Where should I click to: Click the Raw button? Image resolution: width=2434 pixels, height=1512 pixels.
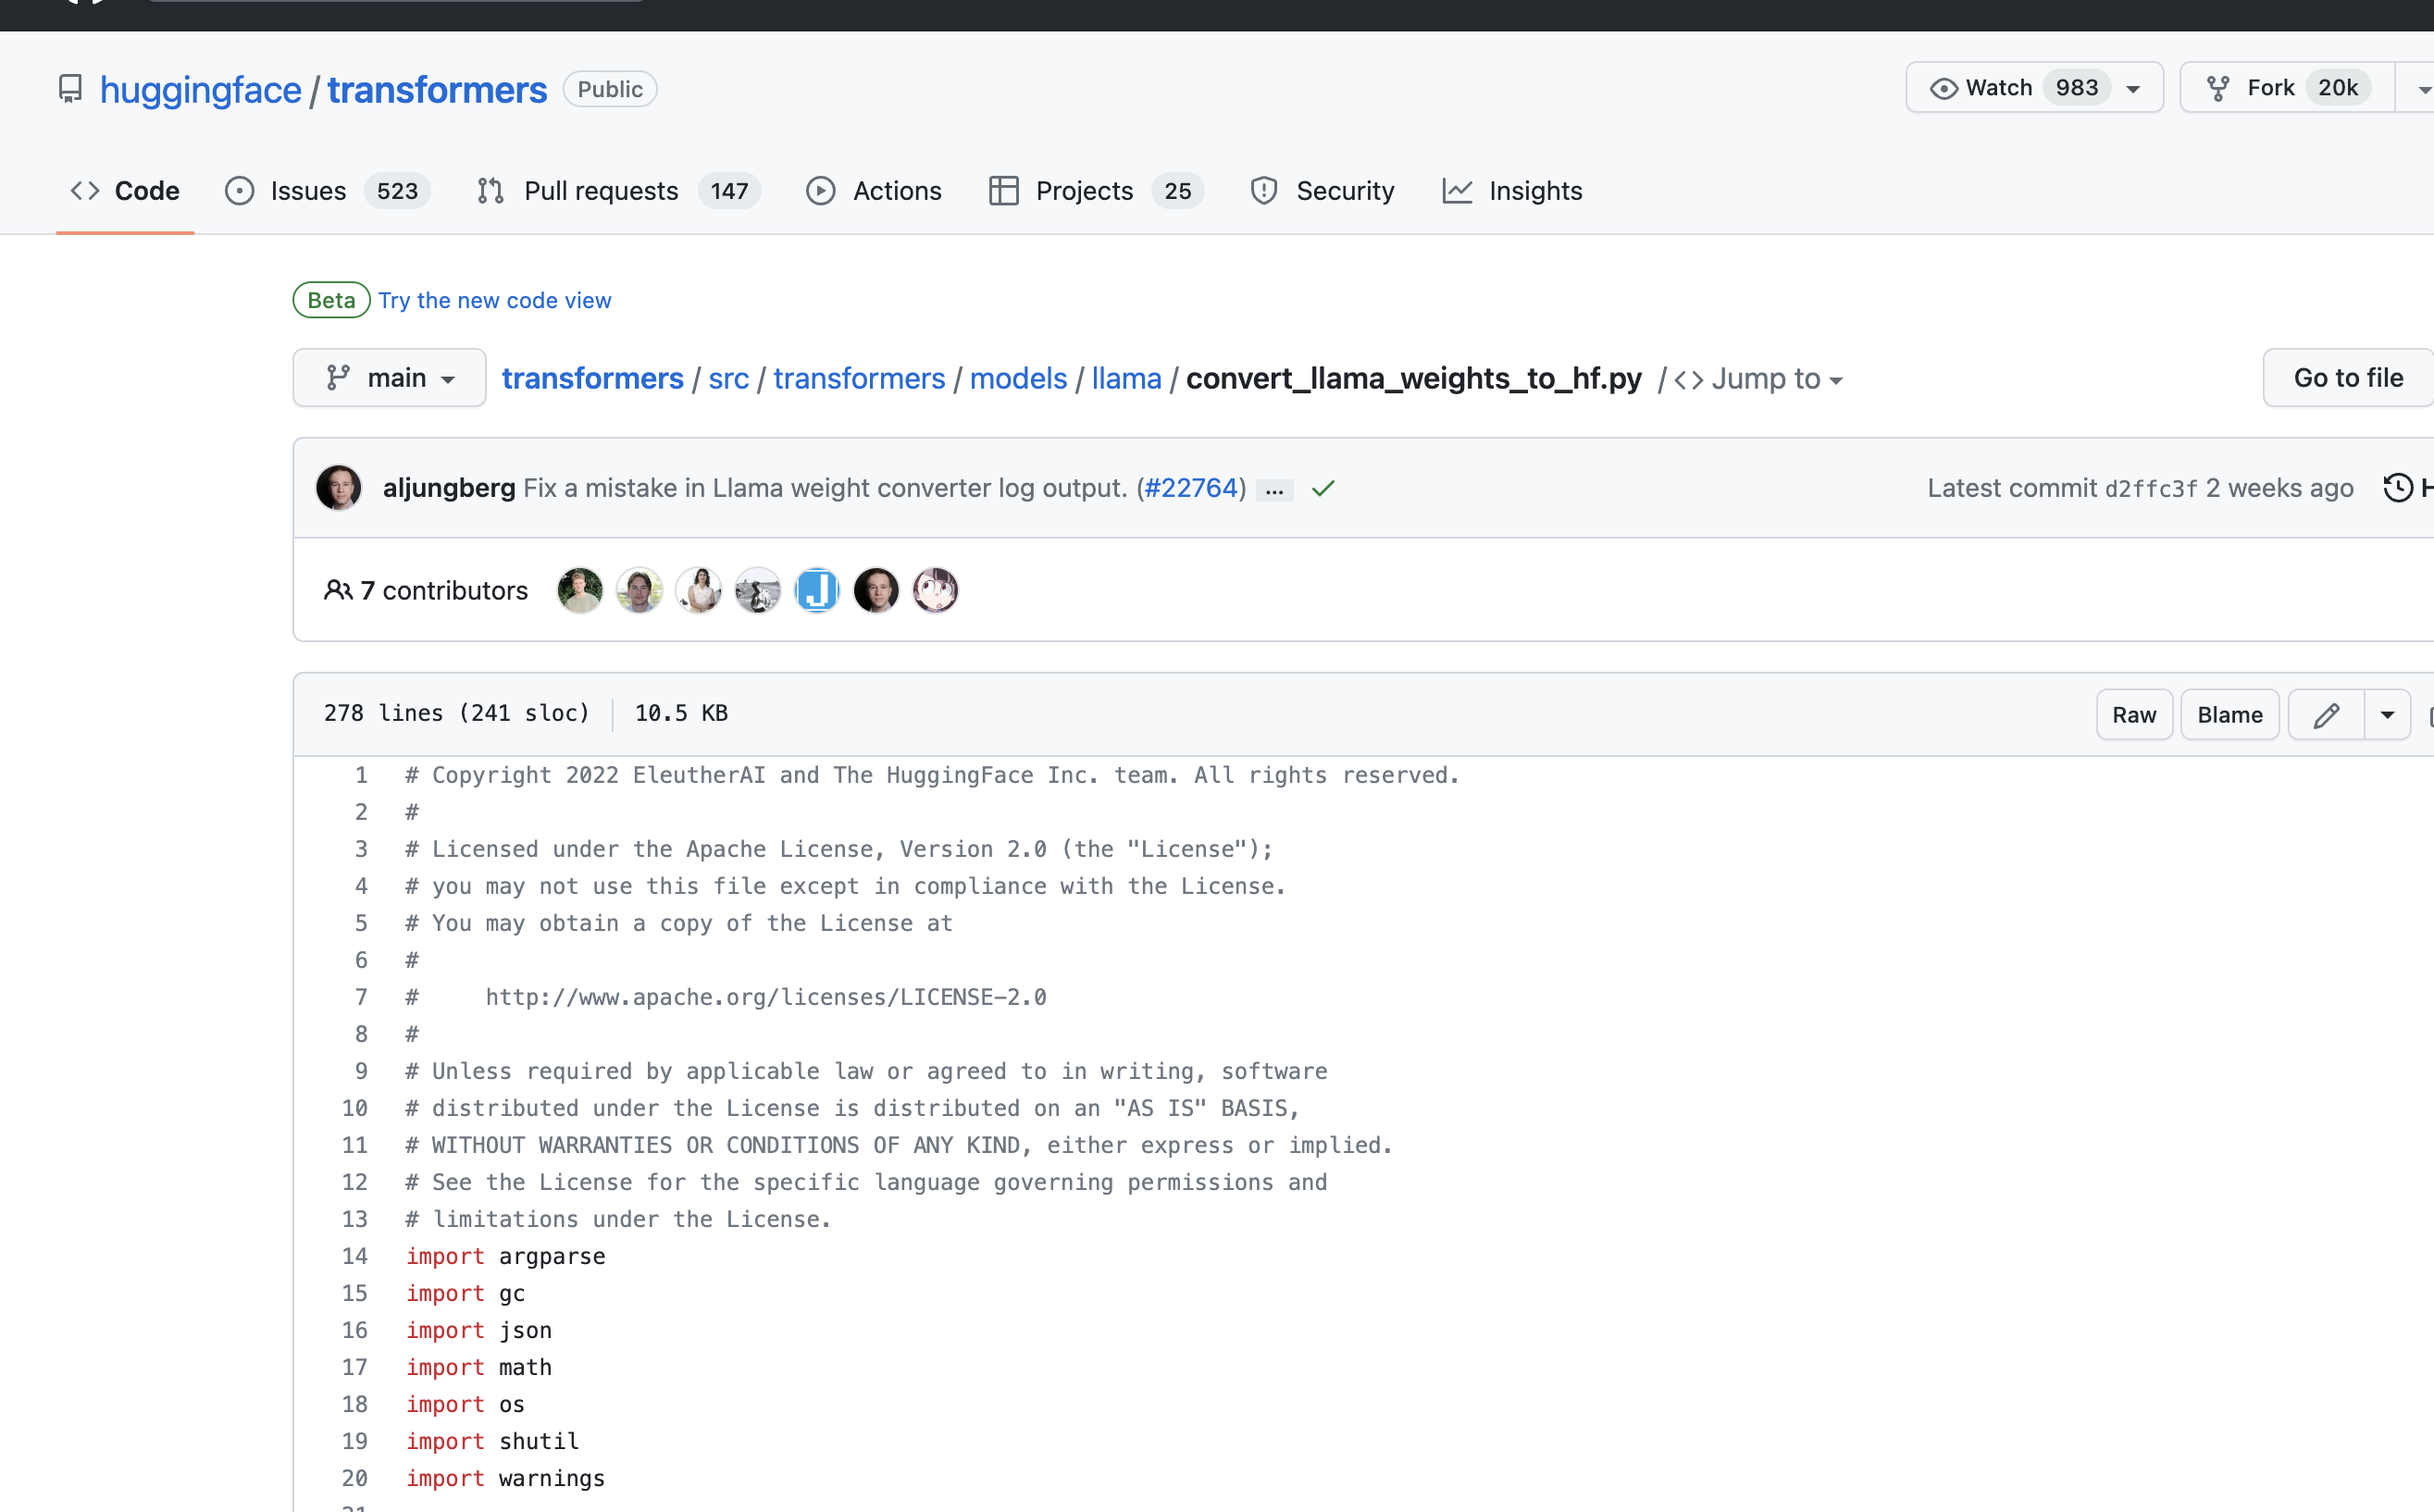click(x=2133, y=714)
